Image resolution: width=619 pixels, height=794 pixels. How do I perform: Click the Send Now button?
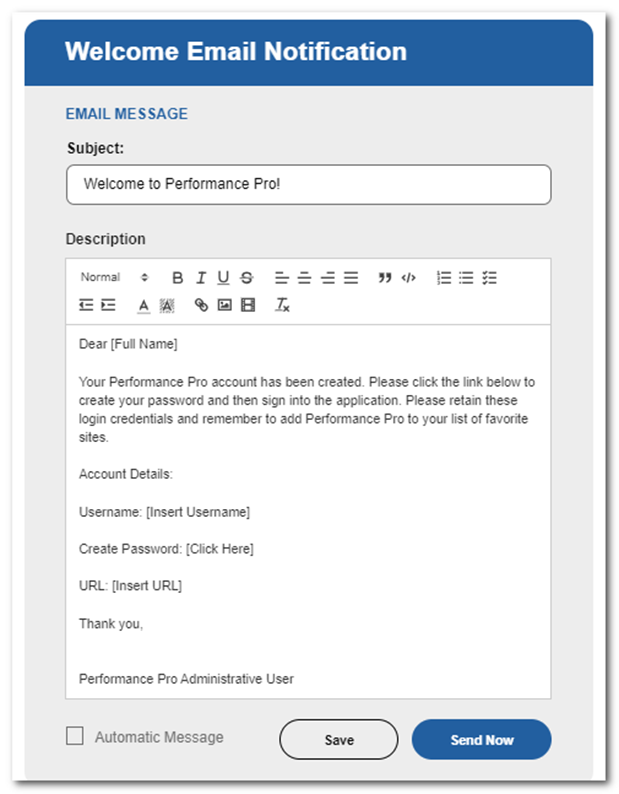481,739
